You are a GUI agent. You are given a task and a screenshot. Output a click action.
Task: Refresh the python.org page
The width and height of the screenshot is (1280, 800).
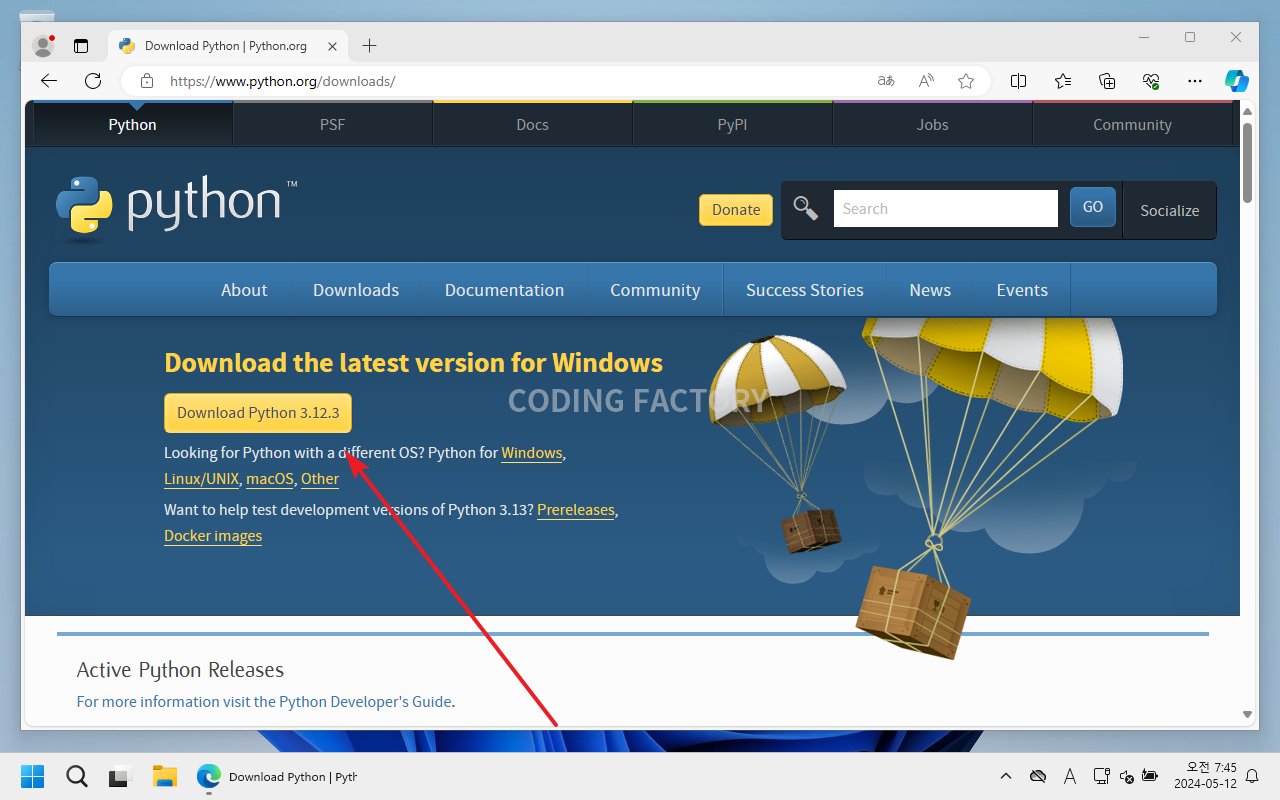[x=93, y=81]
